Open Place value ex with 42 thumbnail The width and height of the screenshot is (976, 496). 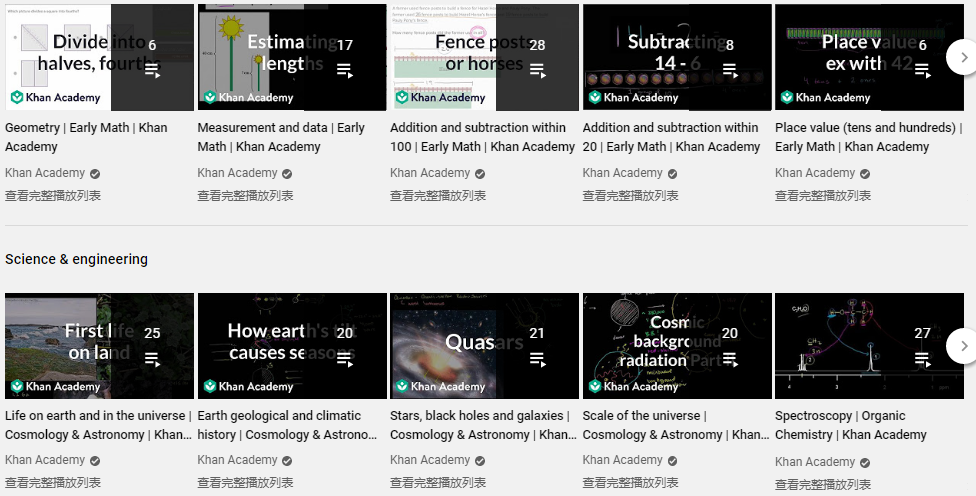pyautogui.click(x=869, y=57)
